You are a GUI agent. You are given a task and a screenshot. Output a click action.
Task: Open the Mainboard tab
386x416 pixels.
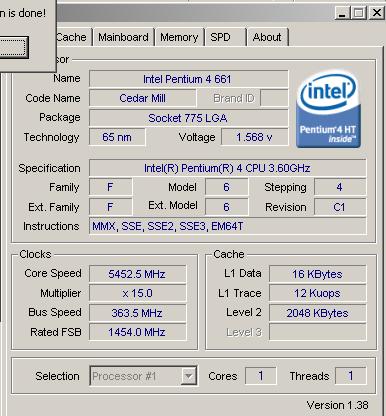tap(123, 37)
